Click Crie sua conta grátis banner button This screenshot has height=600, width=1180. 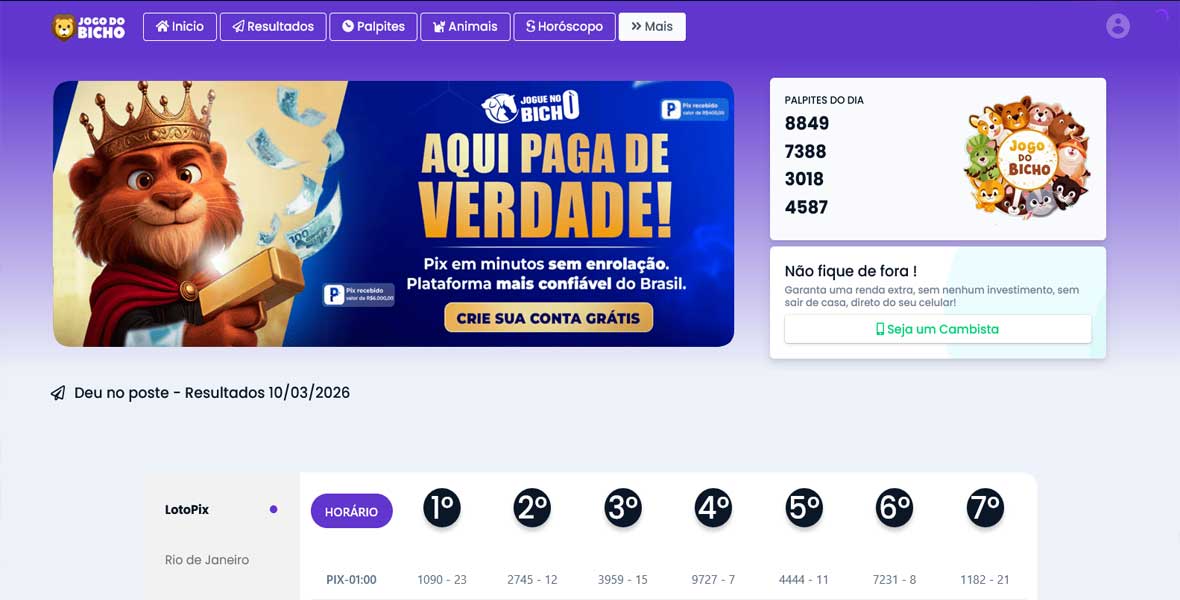(x=549, y=318)
